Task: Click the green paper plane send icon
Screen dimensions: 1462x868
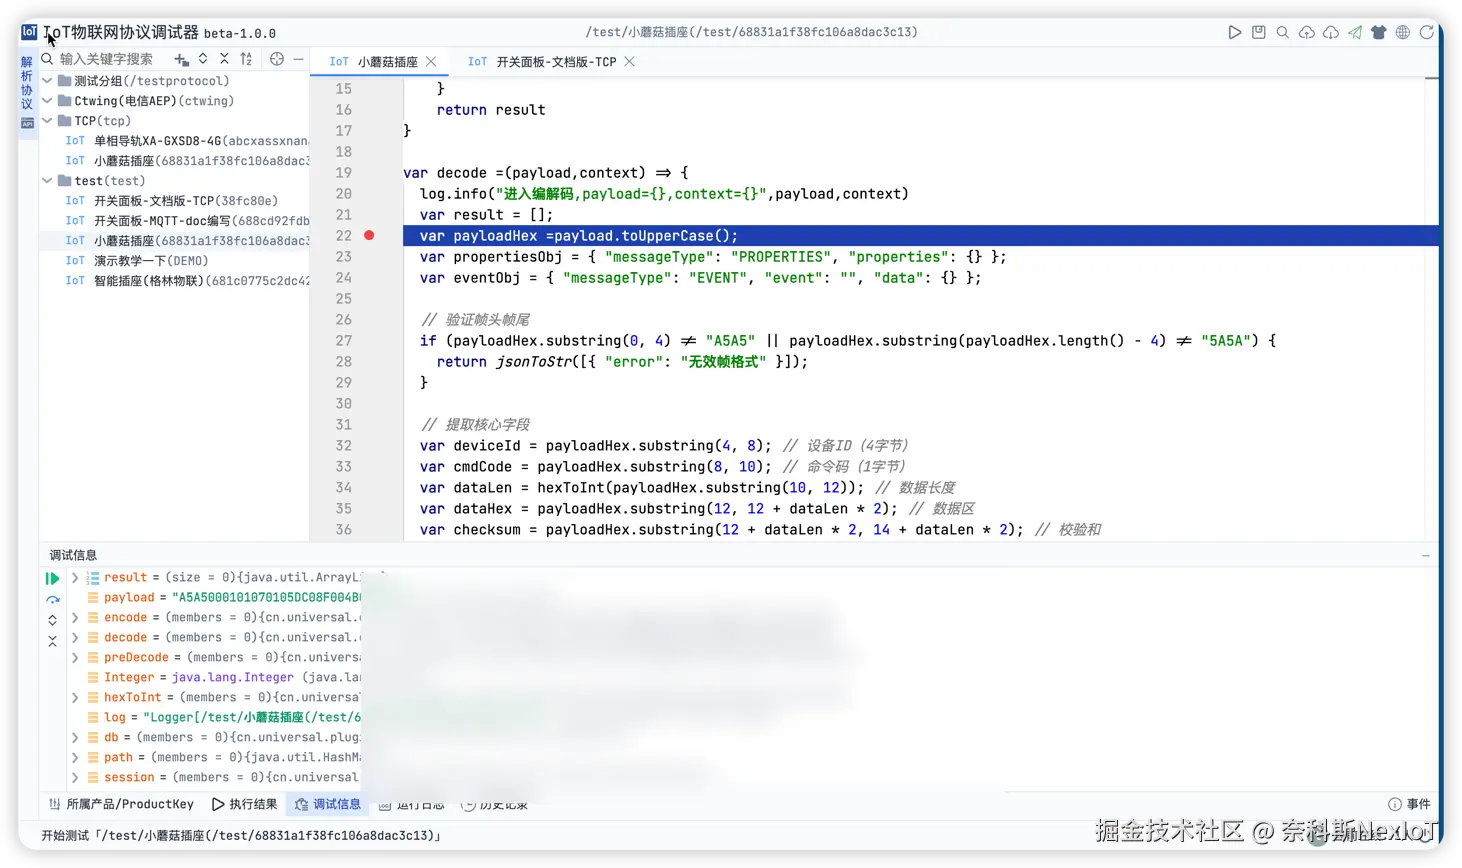Action: pos(1355,32)
